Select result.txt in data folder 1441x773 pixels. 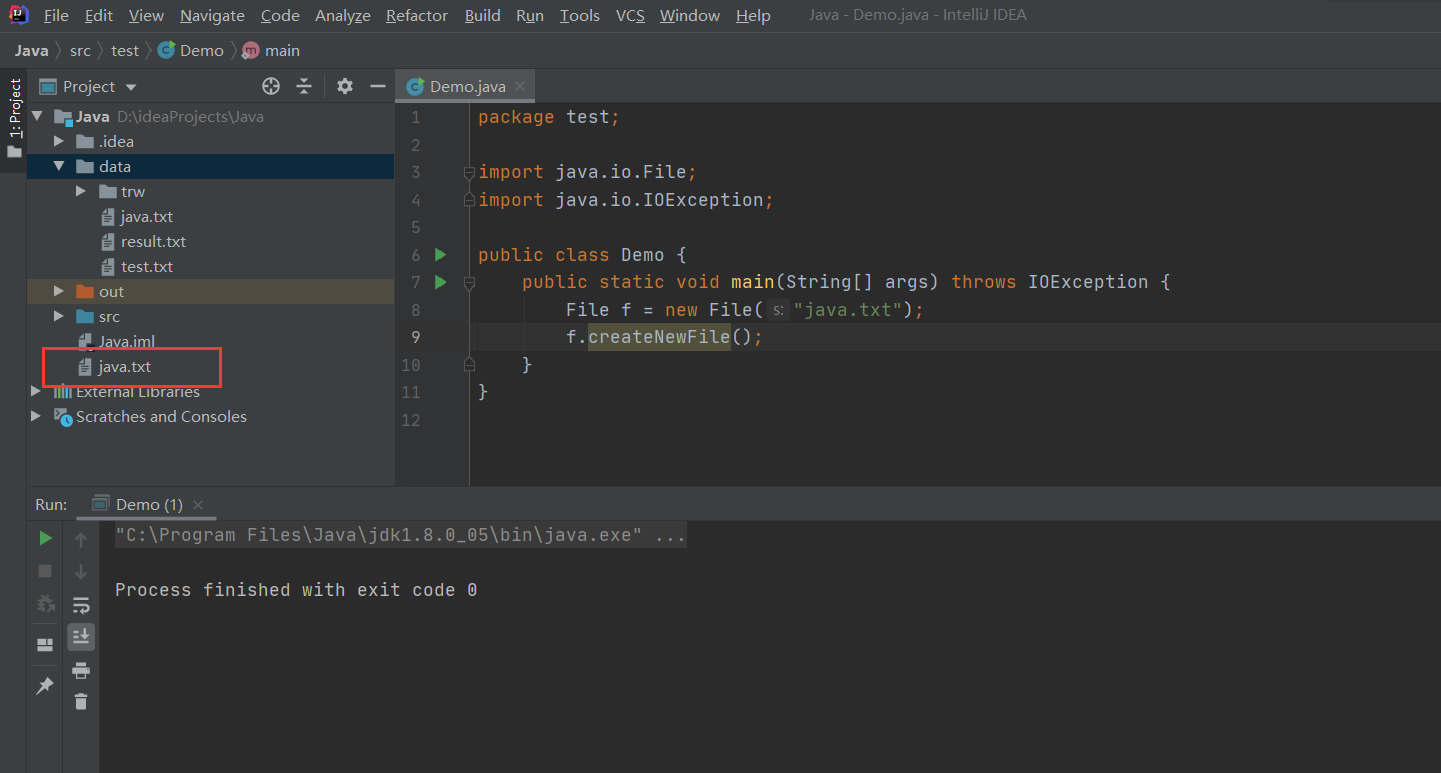(x=153, y=241)
